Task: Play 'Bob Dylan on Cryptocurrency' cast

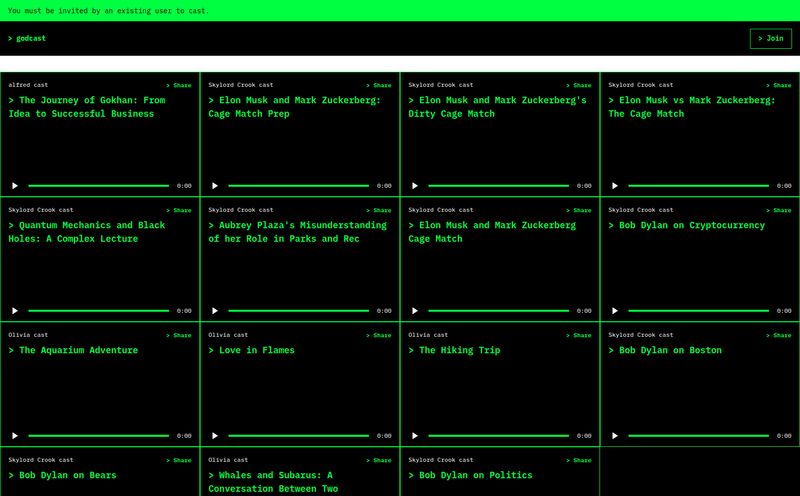Action: 615,311
